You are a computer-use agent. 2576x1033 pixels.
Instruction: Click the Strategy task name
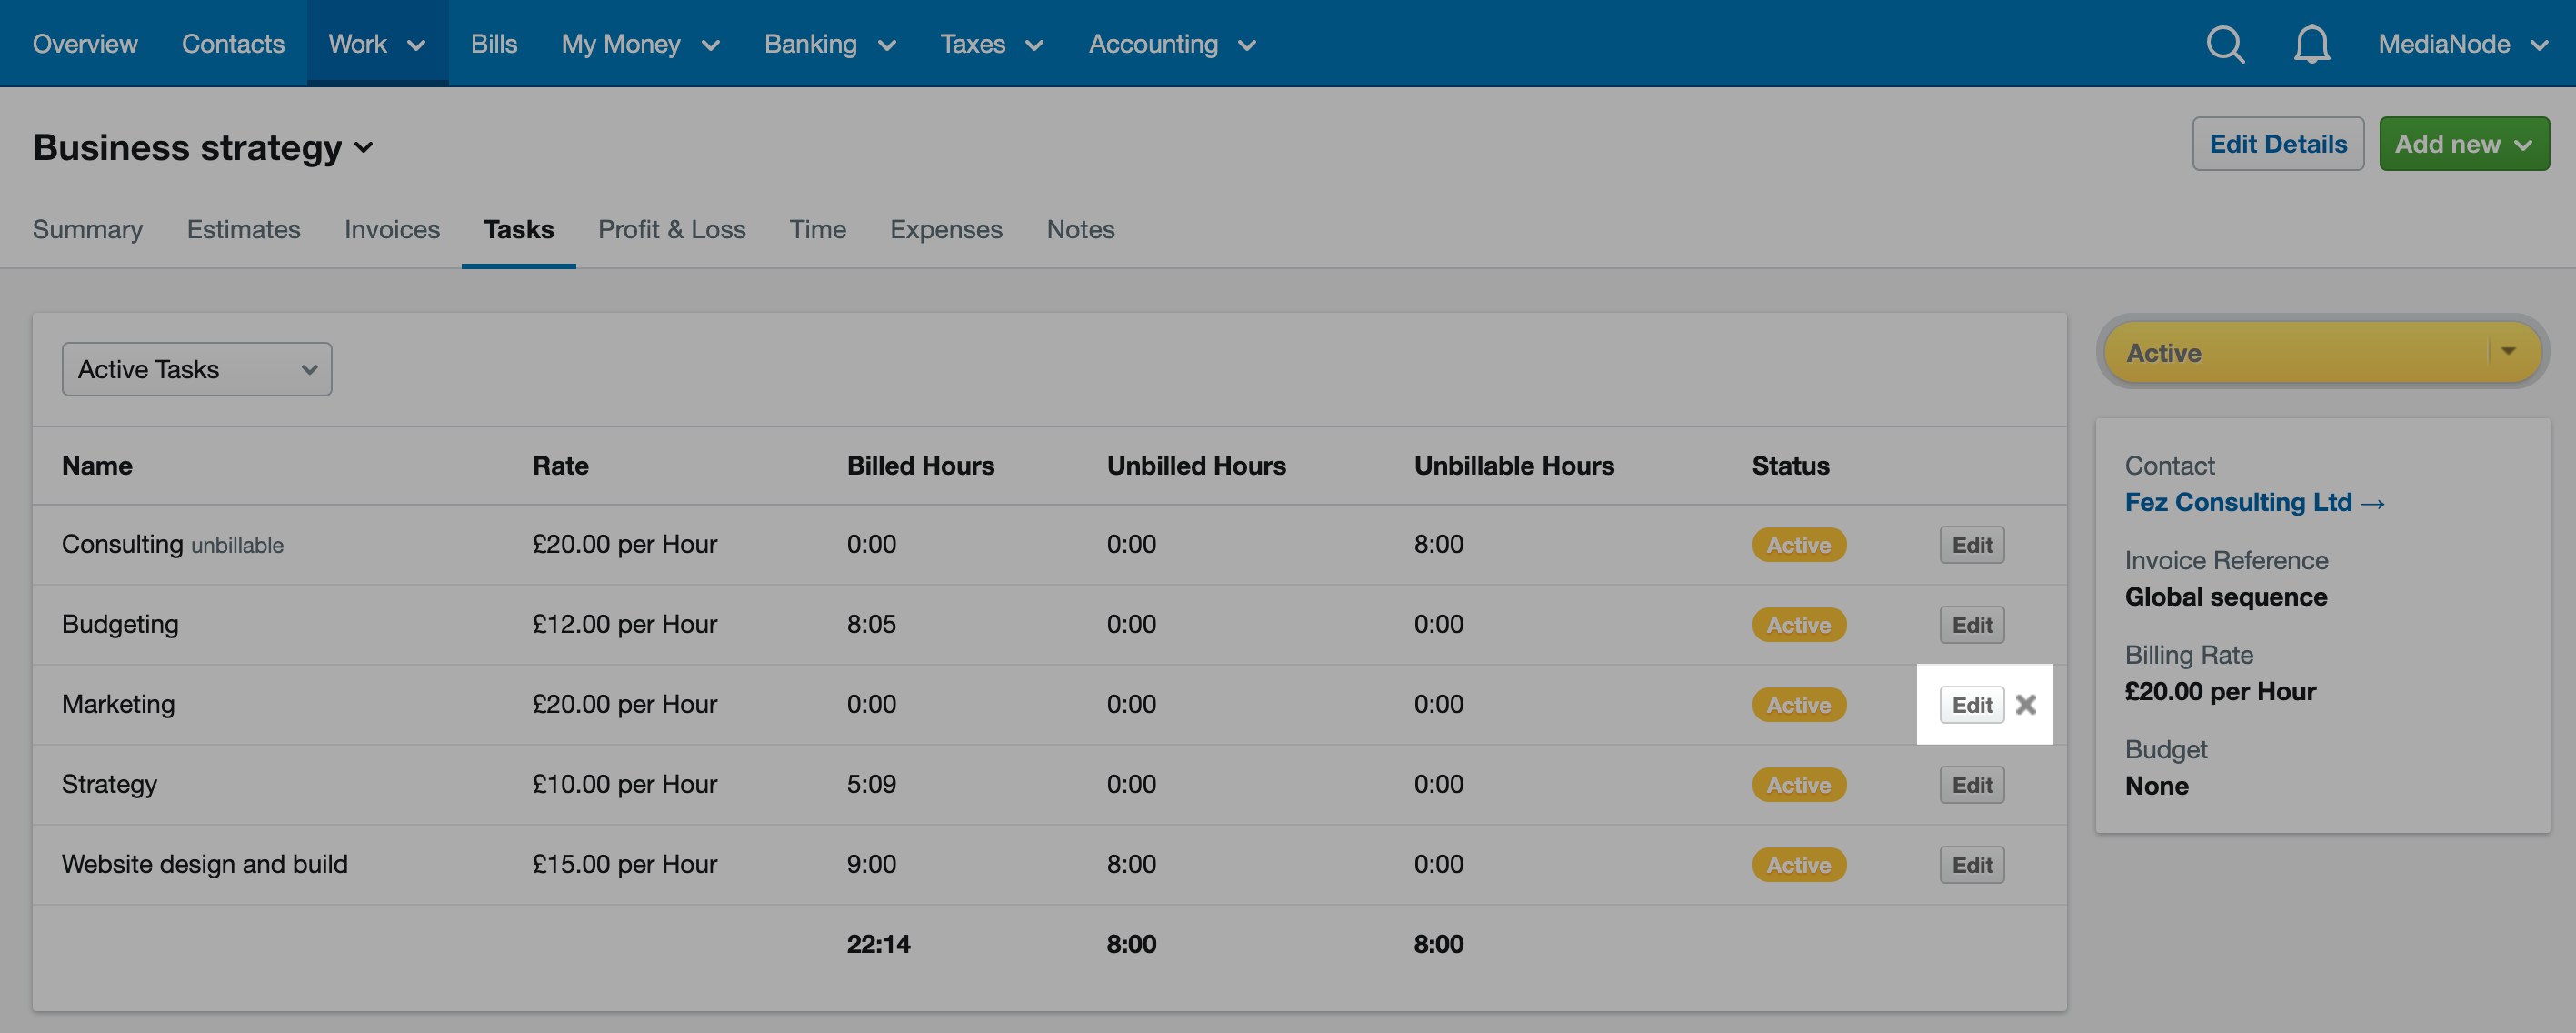[x=109, y=784]
